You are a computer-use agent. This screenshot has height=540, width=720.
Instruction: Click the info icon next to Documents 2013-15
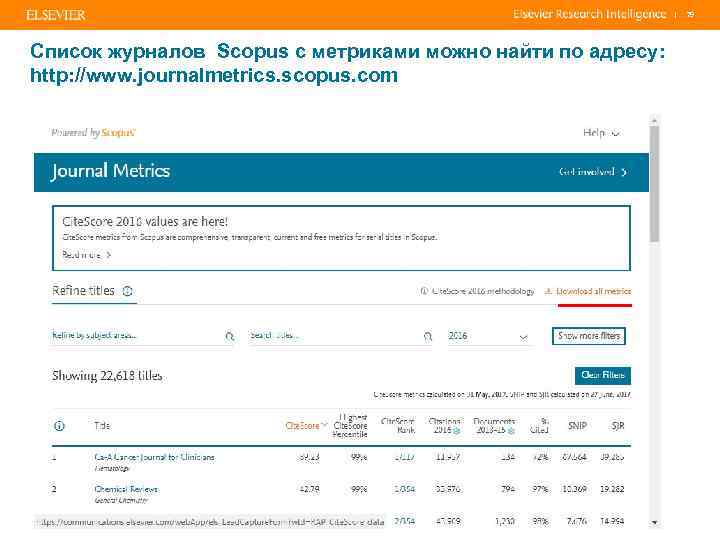511,431
